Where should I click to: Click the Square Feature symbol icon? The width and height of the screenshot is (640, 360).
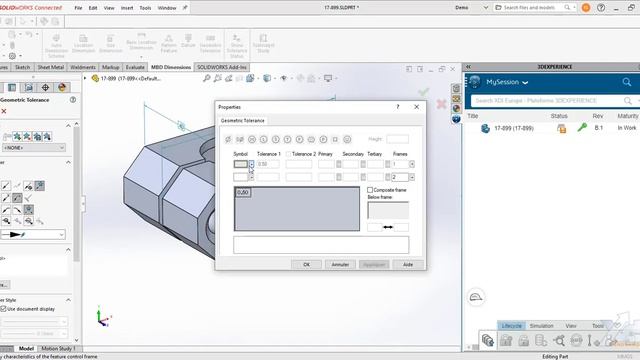pyautogui.click(x=335, y=139)
